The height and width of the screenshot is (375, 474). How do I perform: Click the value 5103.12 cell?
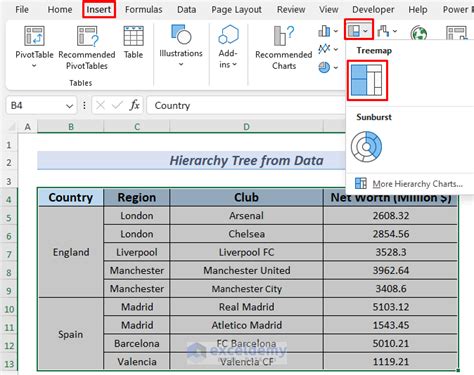point(391,307)
